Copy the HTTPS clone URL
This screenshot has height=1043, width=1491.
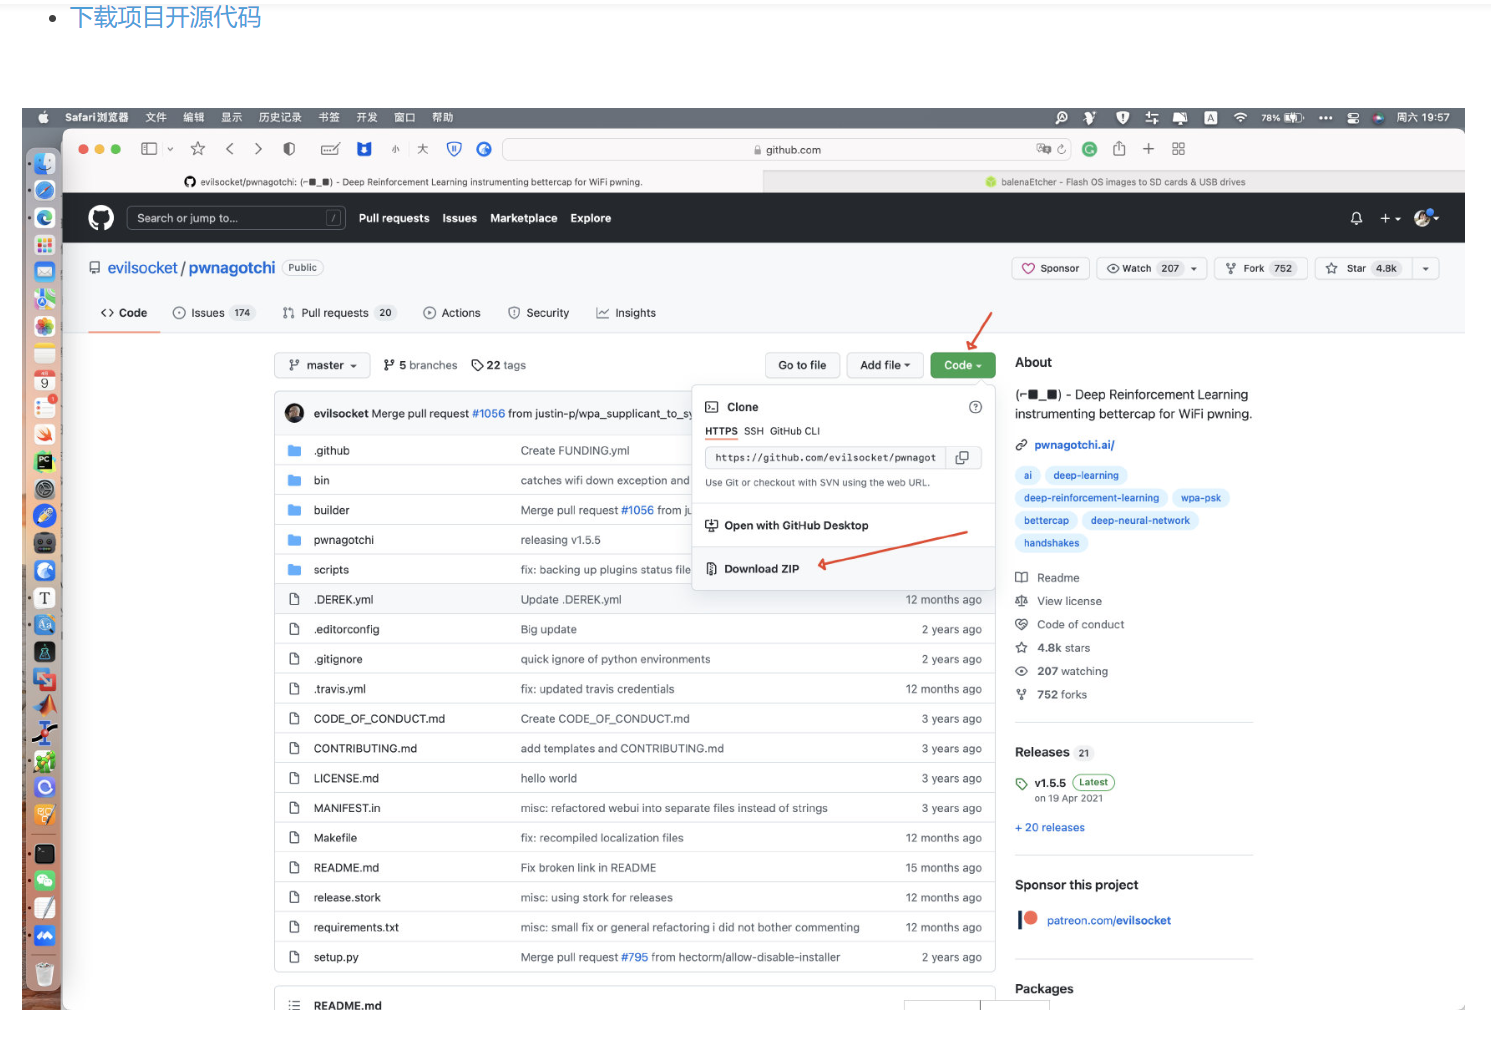click(962, 458)
